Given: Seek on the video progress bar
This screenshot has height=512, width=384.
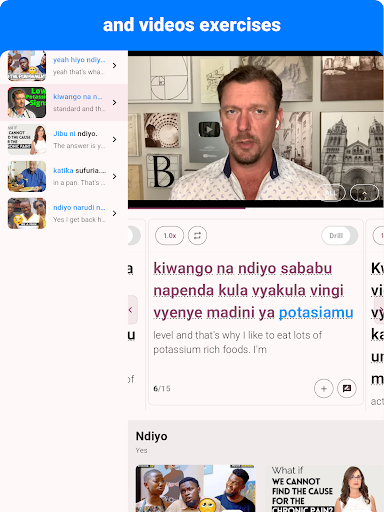Looking at the screenshot, I should pos(256,208).
